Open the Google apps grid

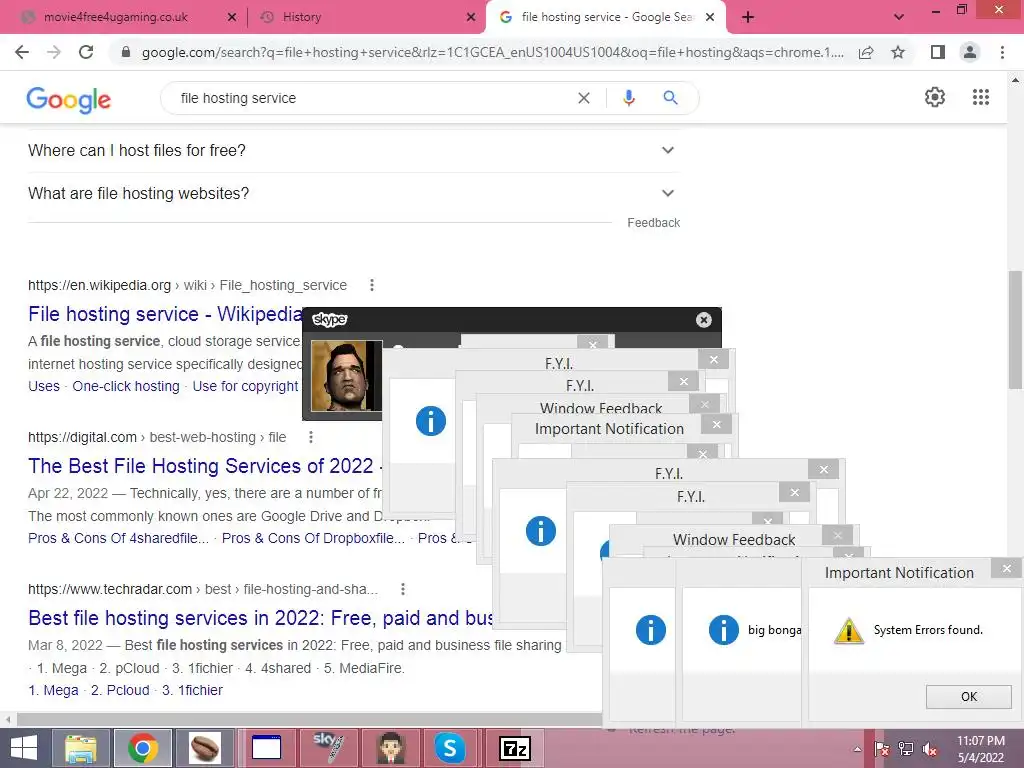pos(980,97)
